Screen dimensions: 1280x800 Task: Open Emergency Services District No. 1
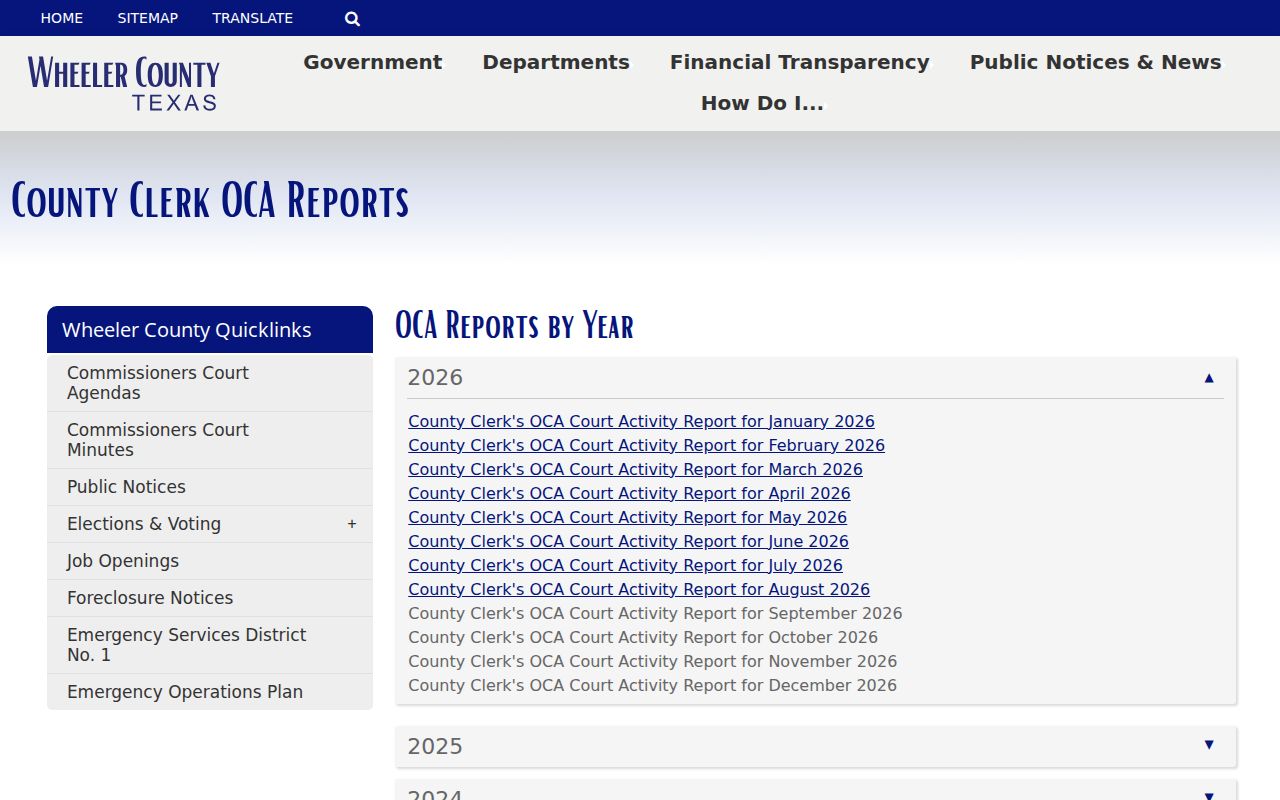pos(210,645)
